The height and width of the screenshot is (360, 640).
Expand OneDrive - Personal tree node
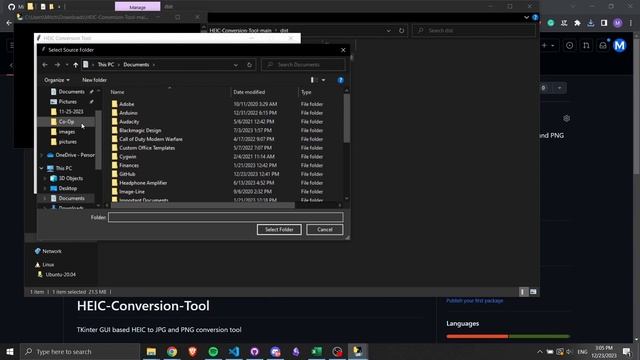(42, 155)
